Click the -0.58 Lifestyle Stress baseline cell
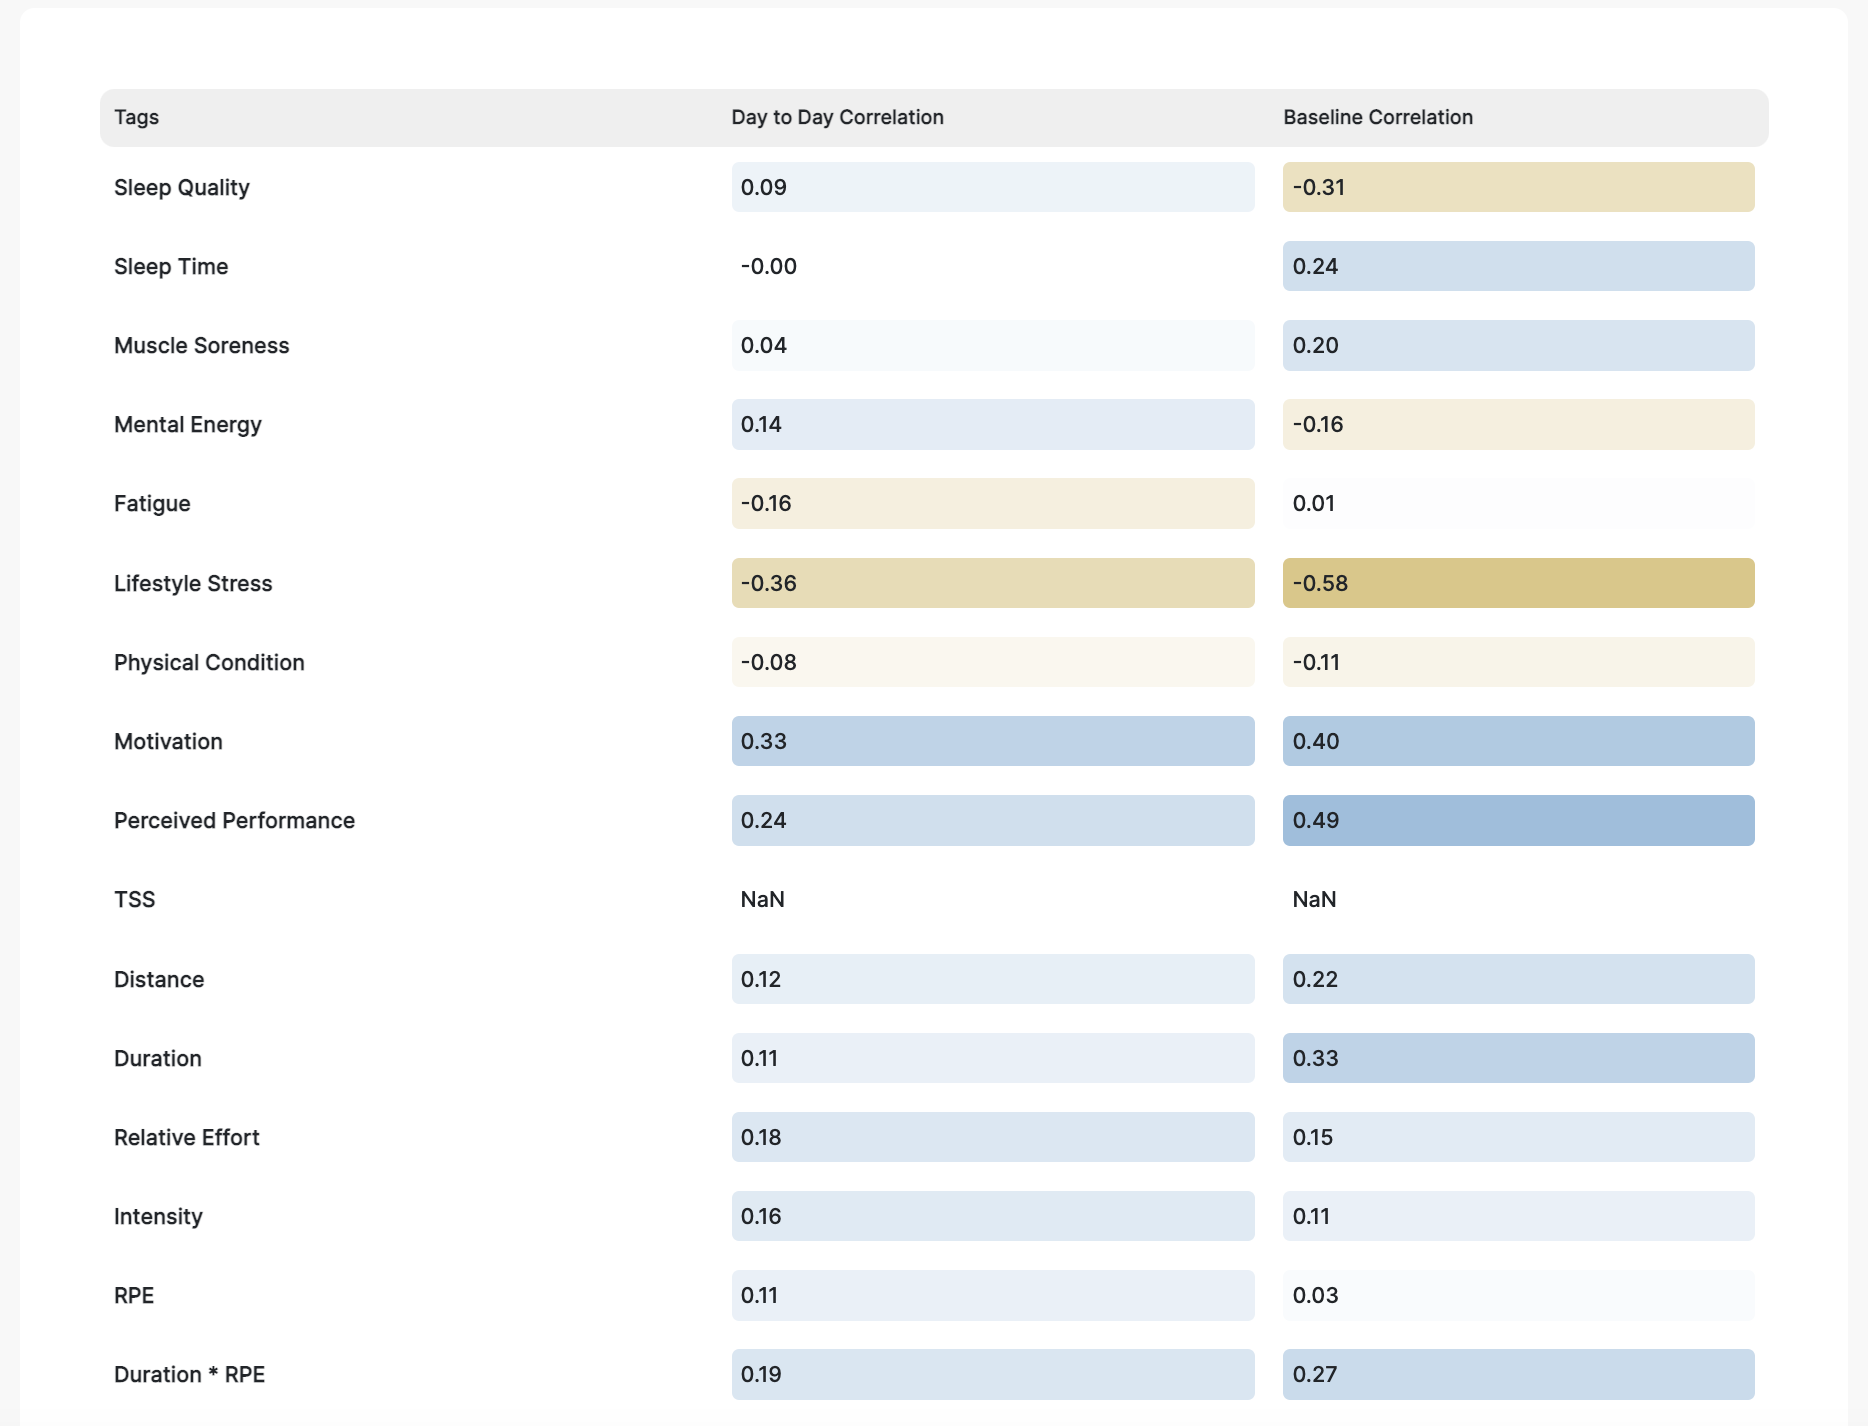1868x1426 pixels. pyautogui.click(x=1517, y=583)
